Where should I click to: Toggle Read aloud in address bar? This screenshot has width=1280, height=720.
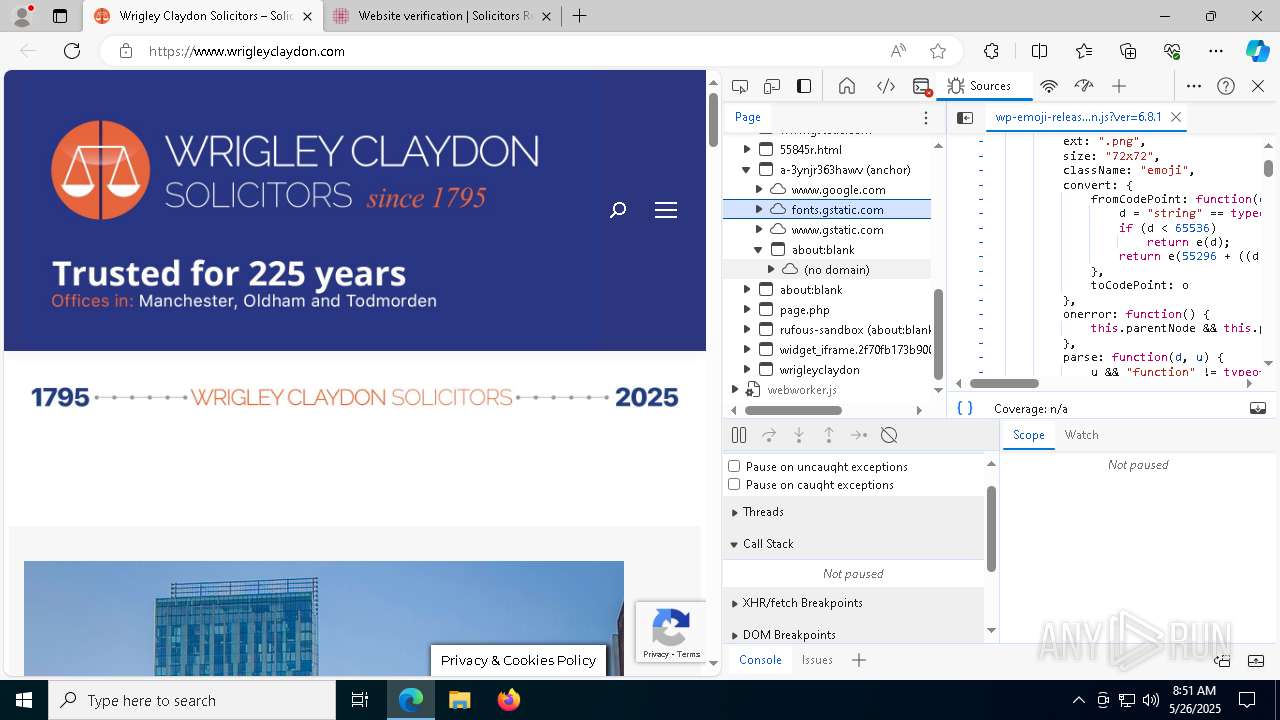click(898, 51)
